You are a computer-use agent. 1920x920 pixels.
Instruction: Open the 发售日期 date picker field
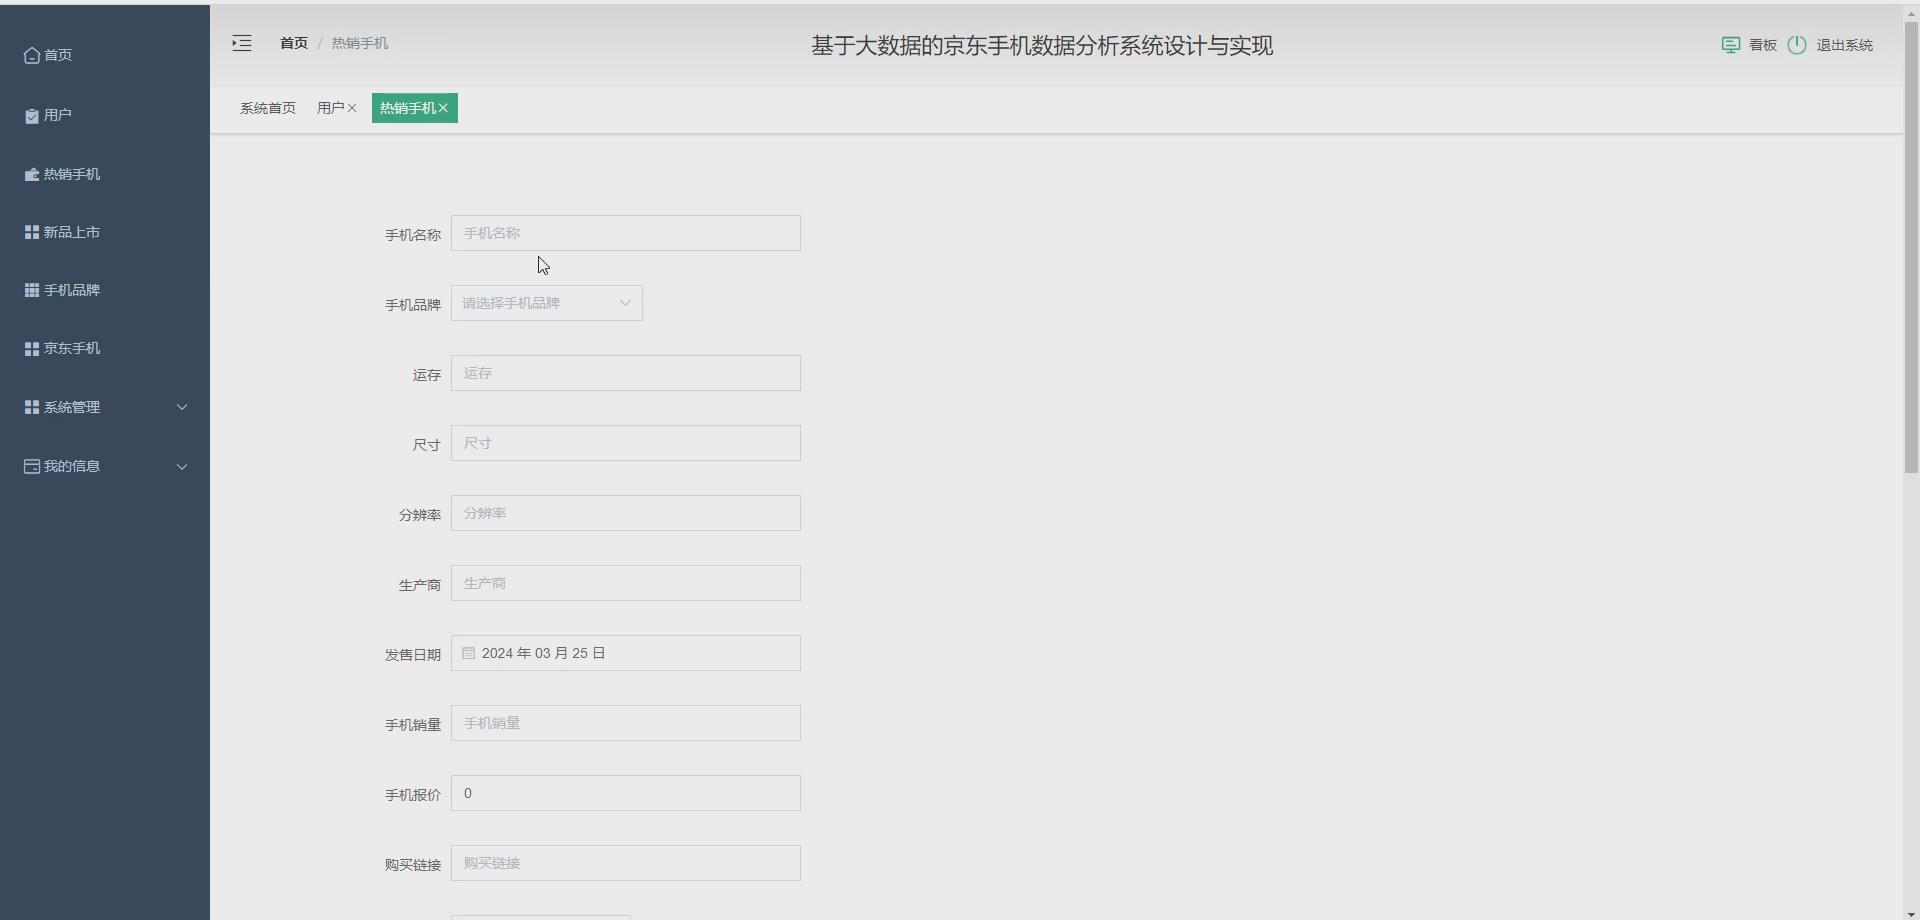[x=626, y=653]
